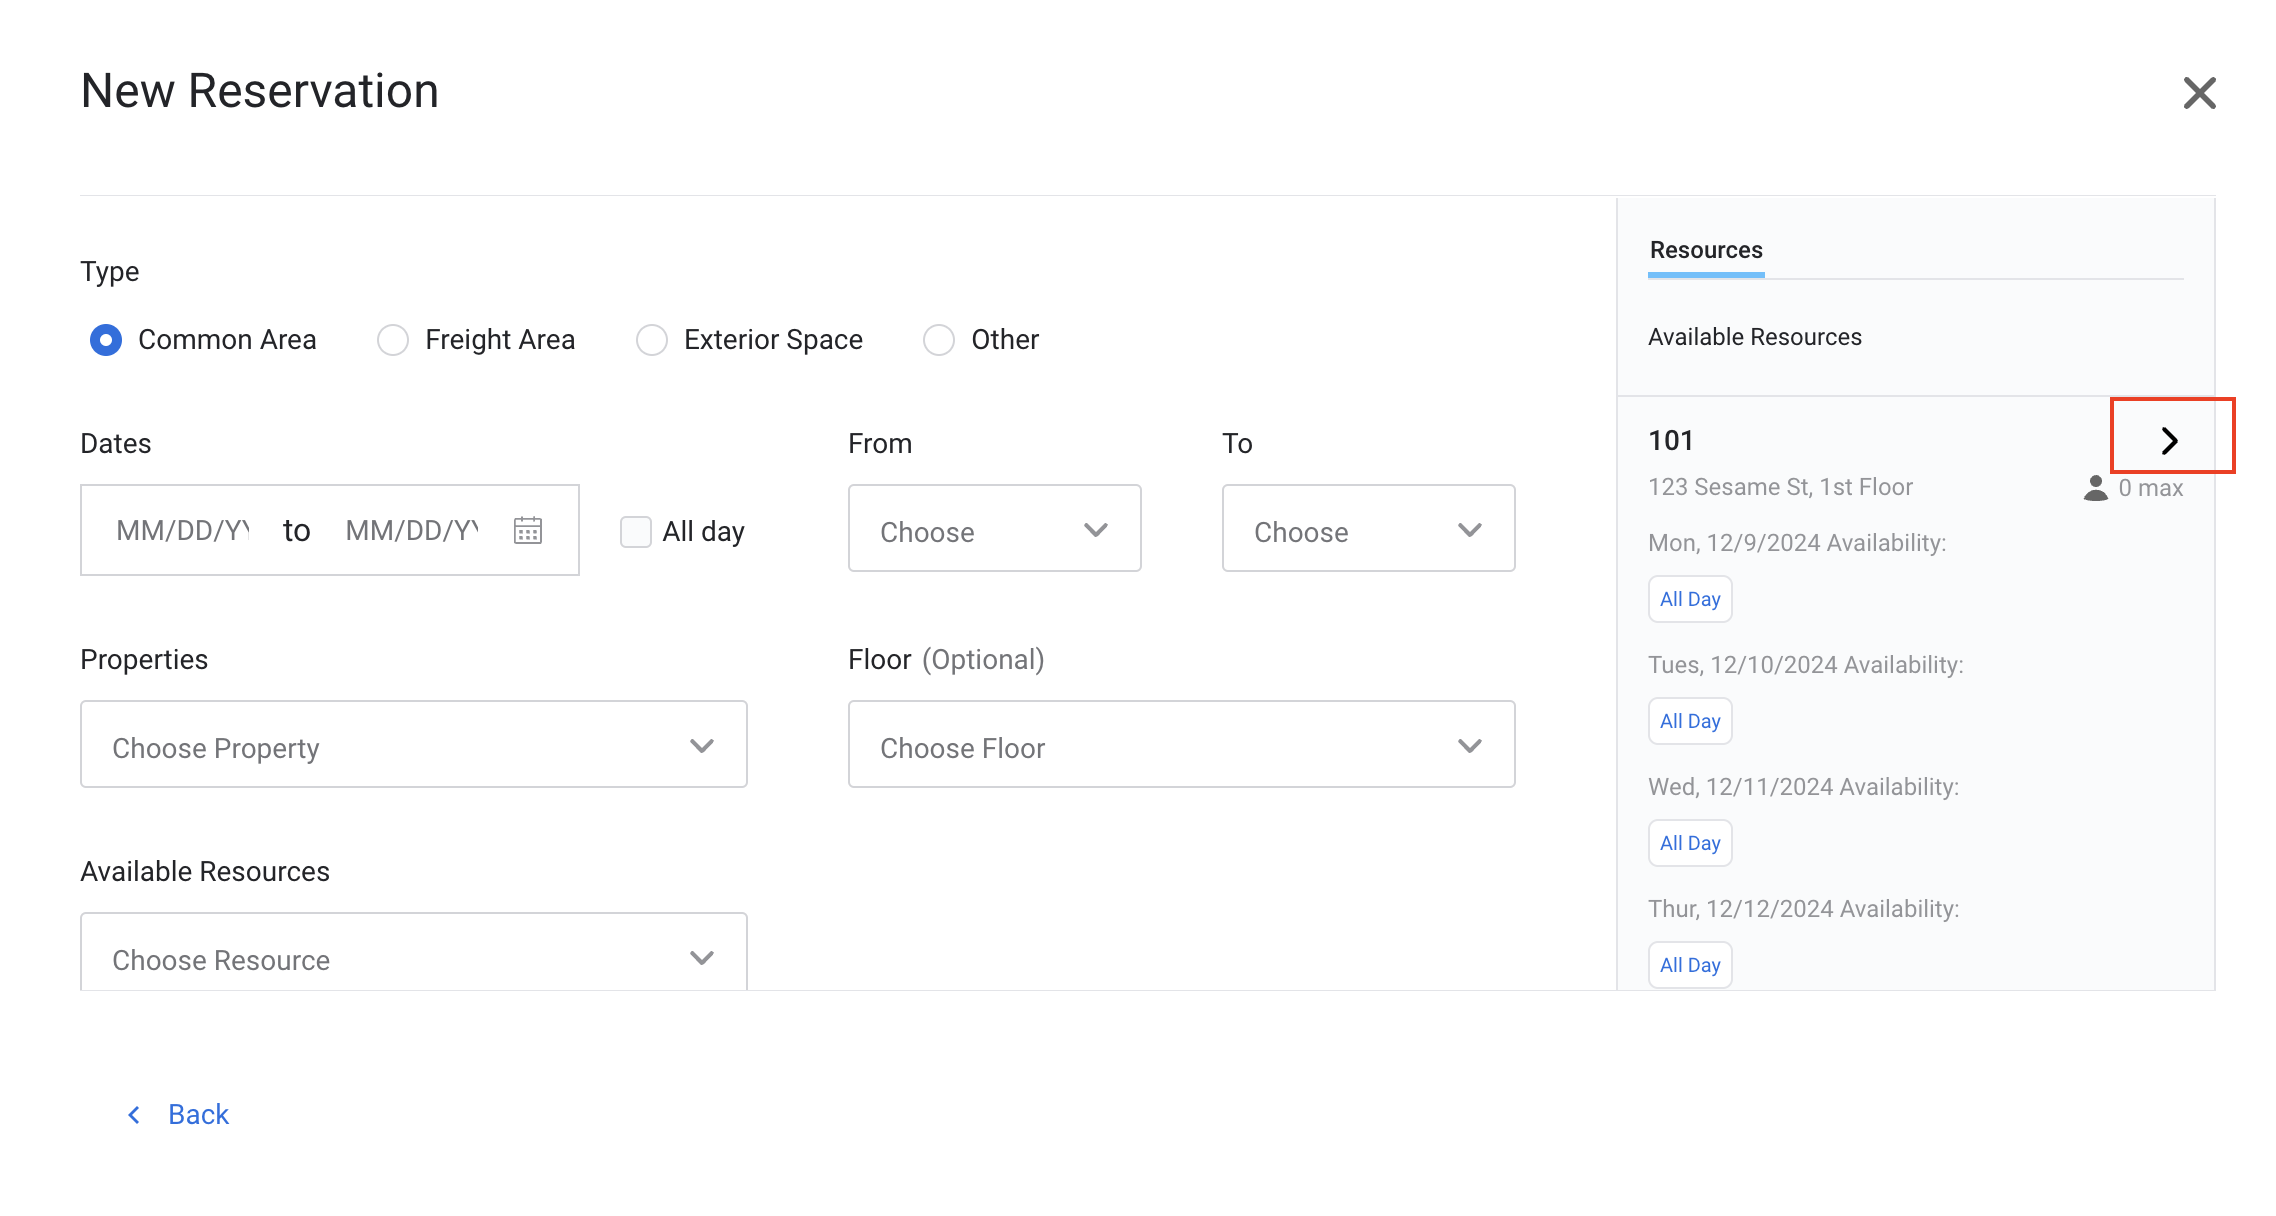Enable the All day checkbox
The image size is (2276, 1216).
pos(636,531)
